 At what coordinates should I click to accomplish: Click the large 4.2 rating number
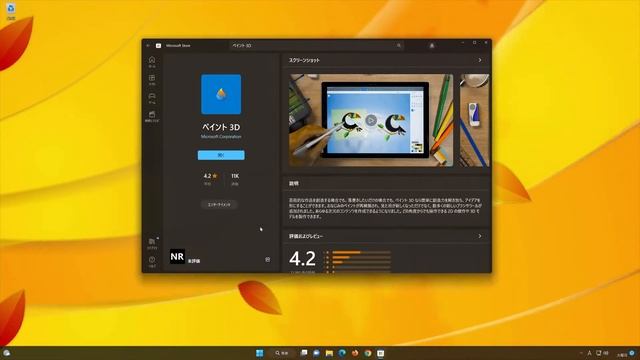point(302,258)
